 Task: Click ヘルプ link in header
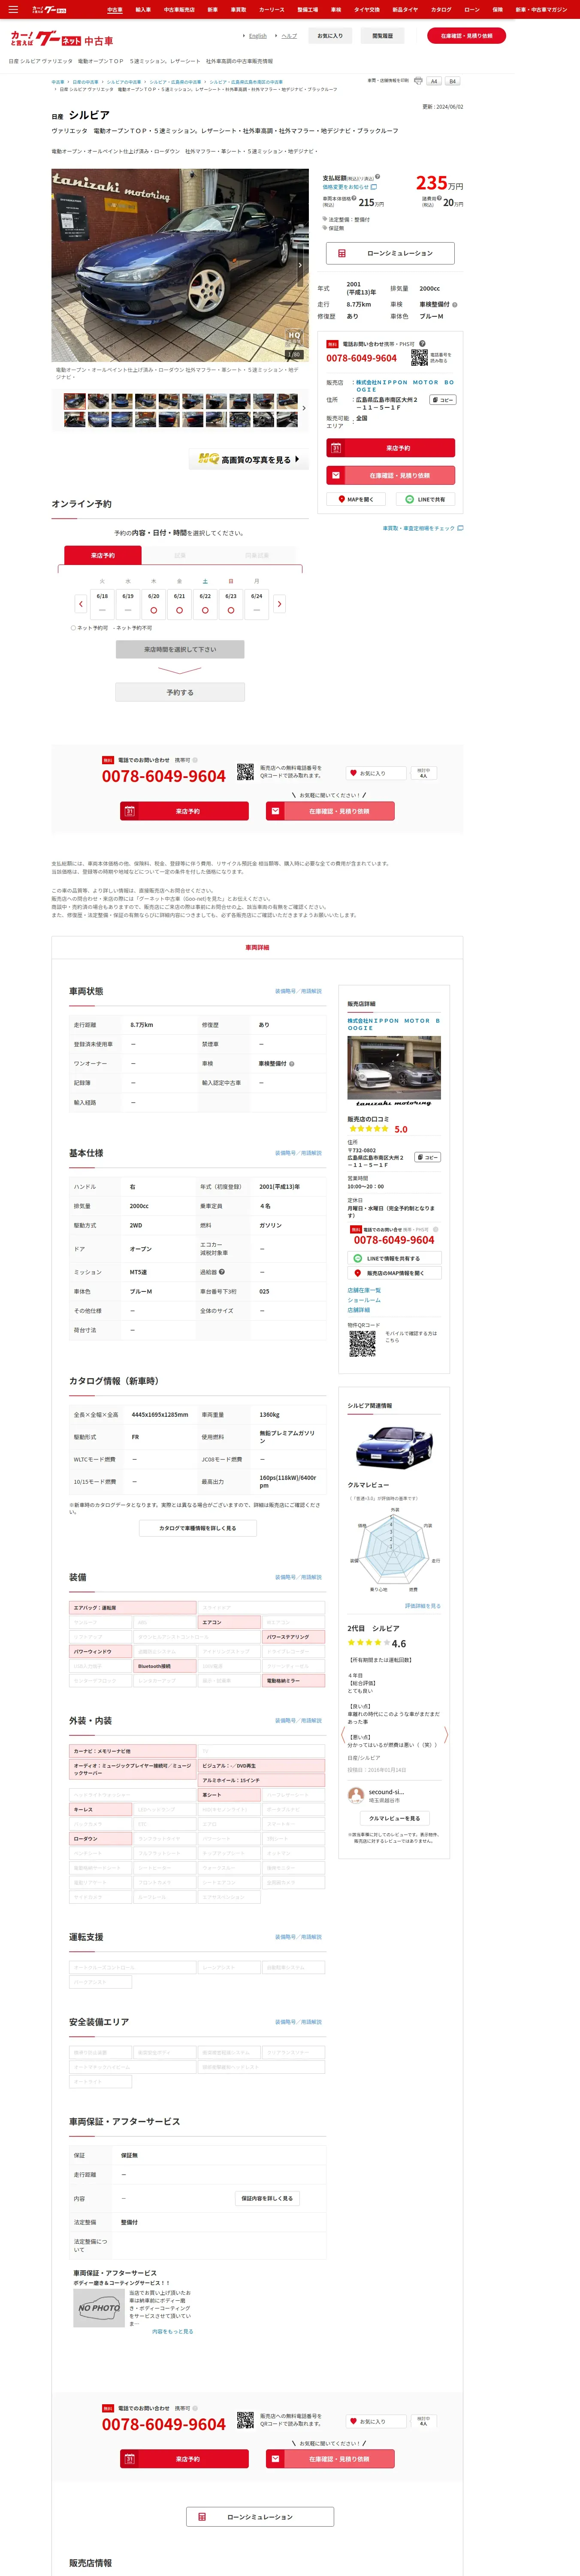pyautogui.click(x=289, y=36)
